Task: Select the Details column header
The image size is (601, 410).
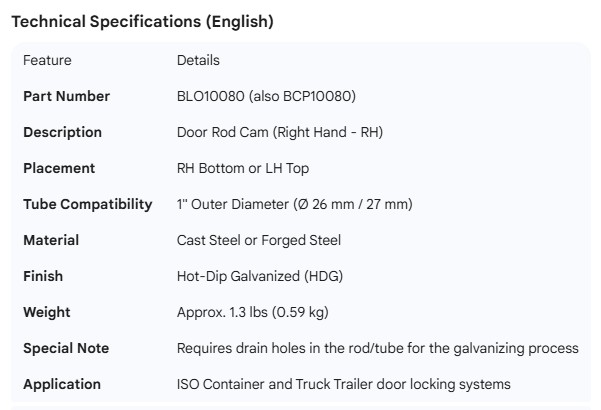Action: [198, 60]
